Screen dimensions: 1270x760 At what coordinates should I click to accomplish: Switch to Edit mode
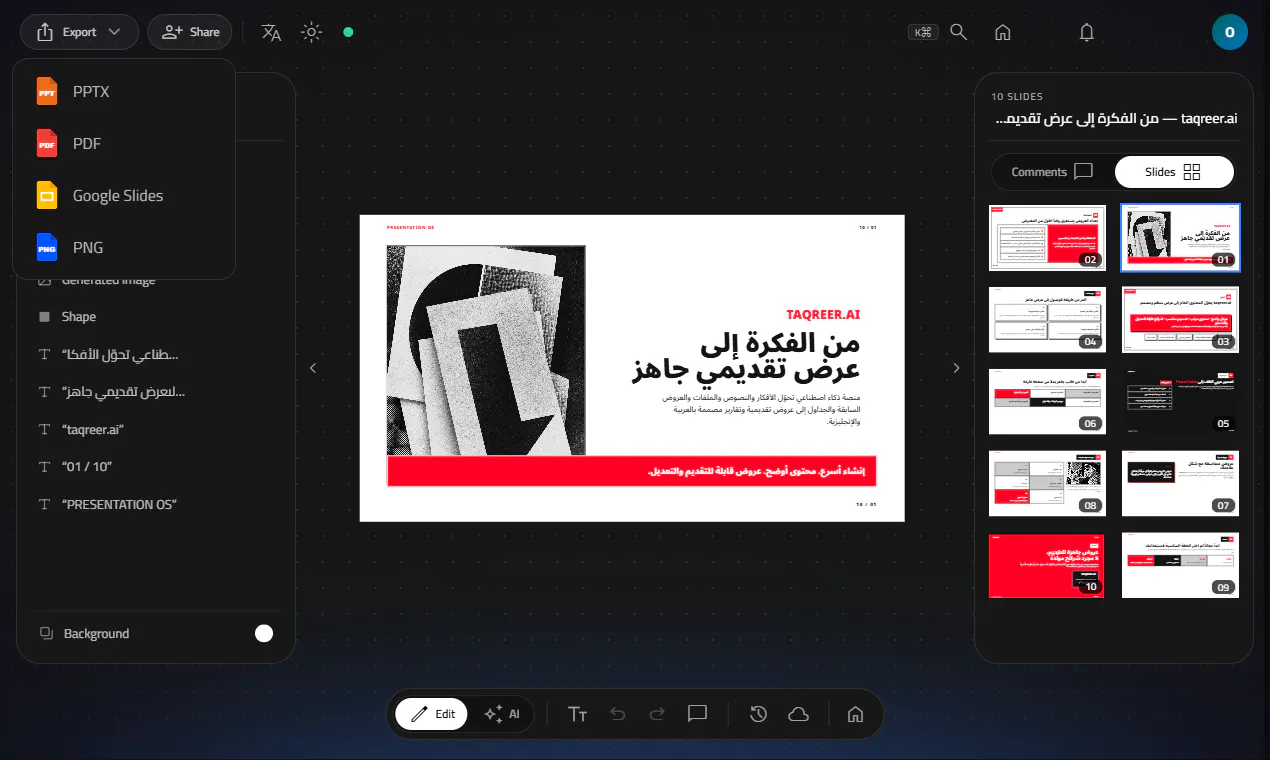coord(431,714)
